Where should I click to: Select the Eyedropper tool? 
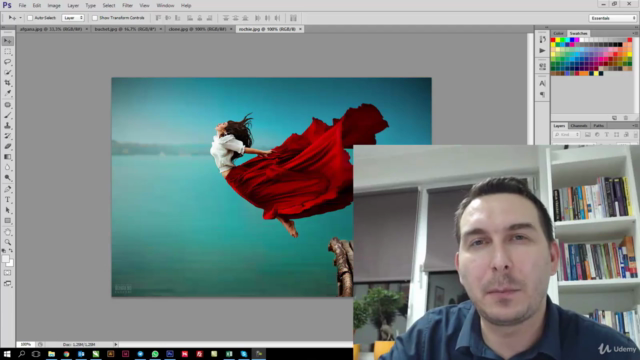coord(8,93)
